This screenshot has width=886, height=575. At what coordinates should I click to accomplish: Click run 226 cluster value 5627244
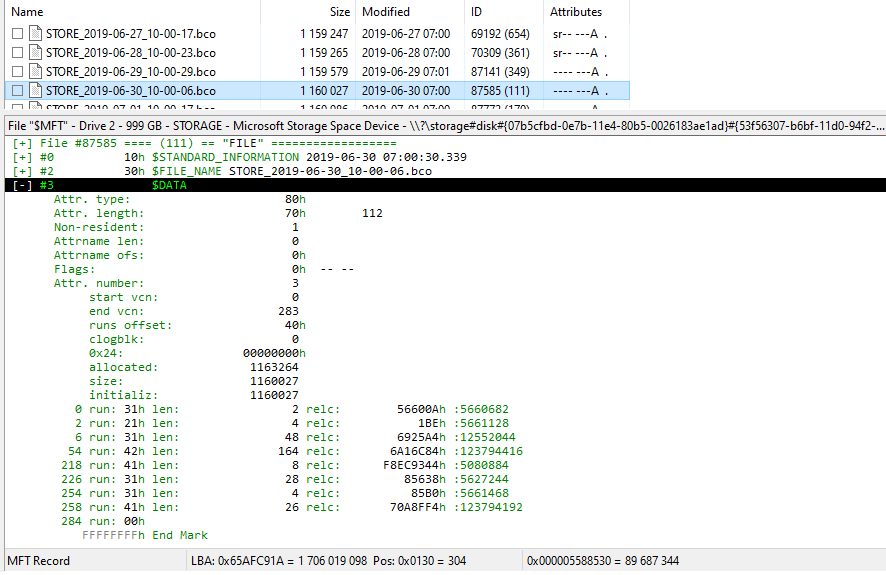point(484,479)
